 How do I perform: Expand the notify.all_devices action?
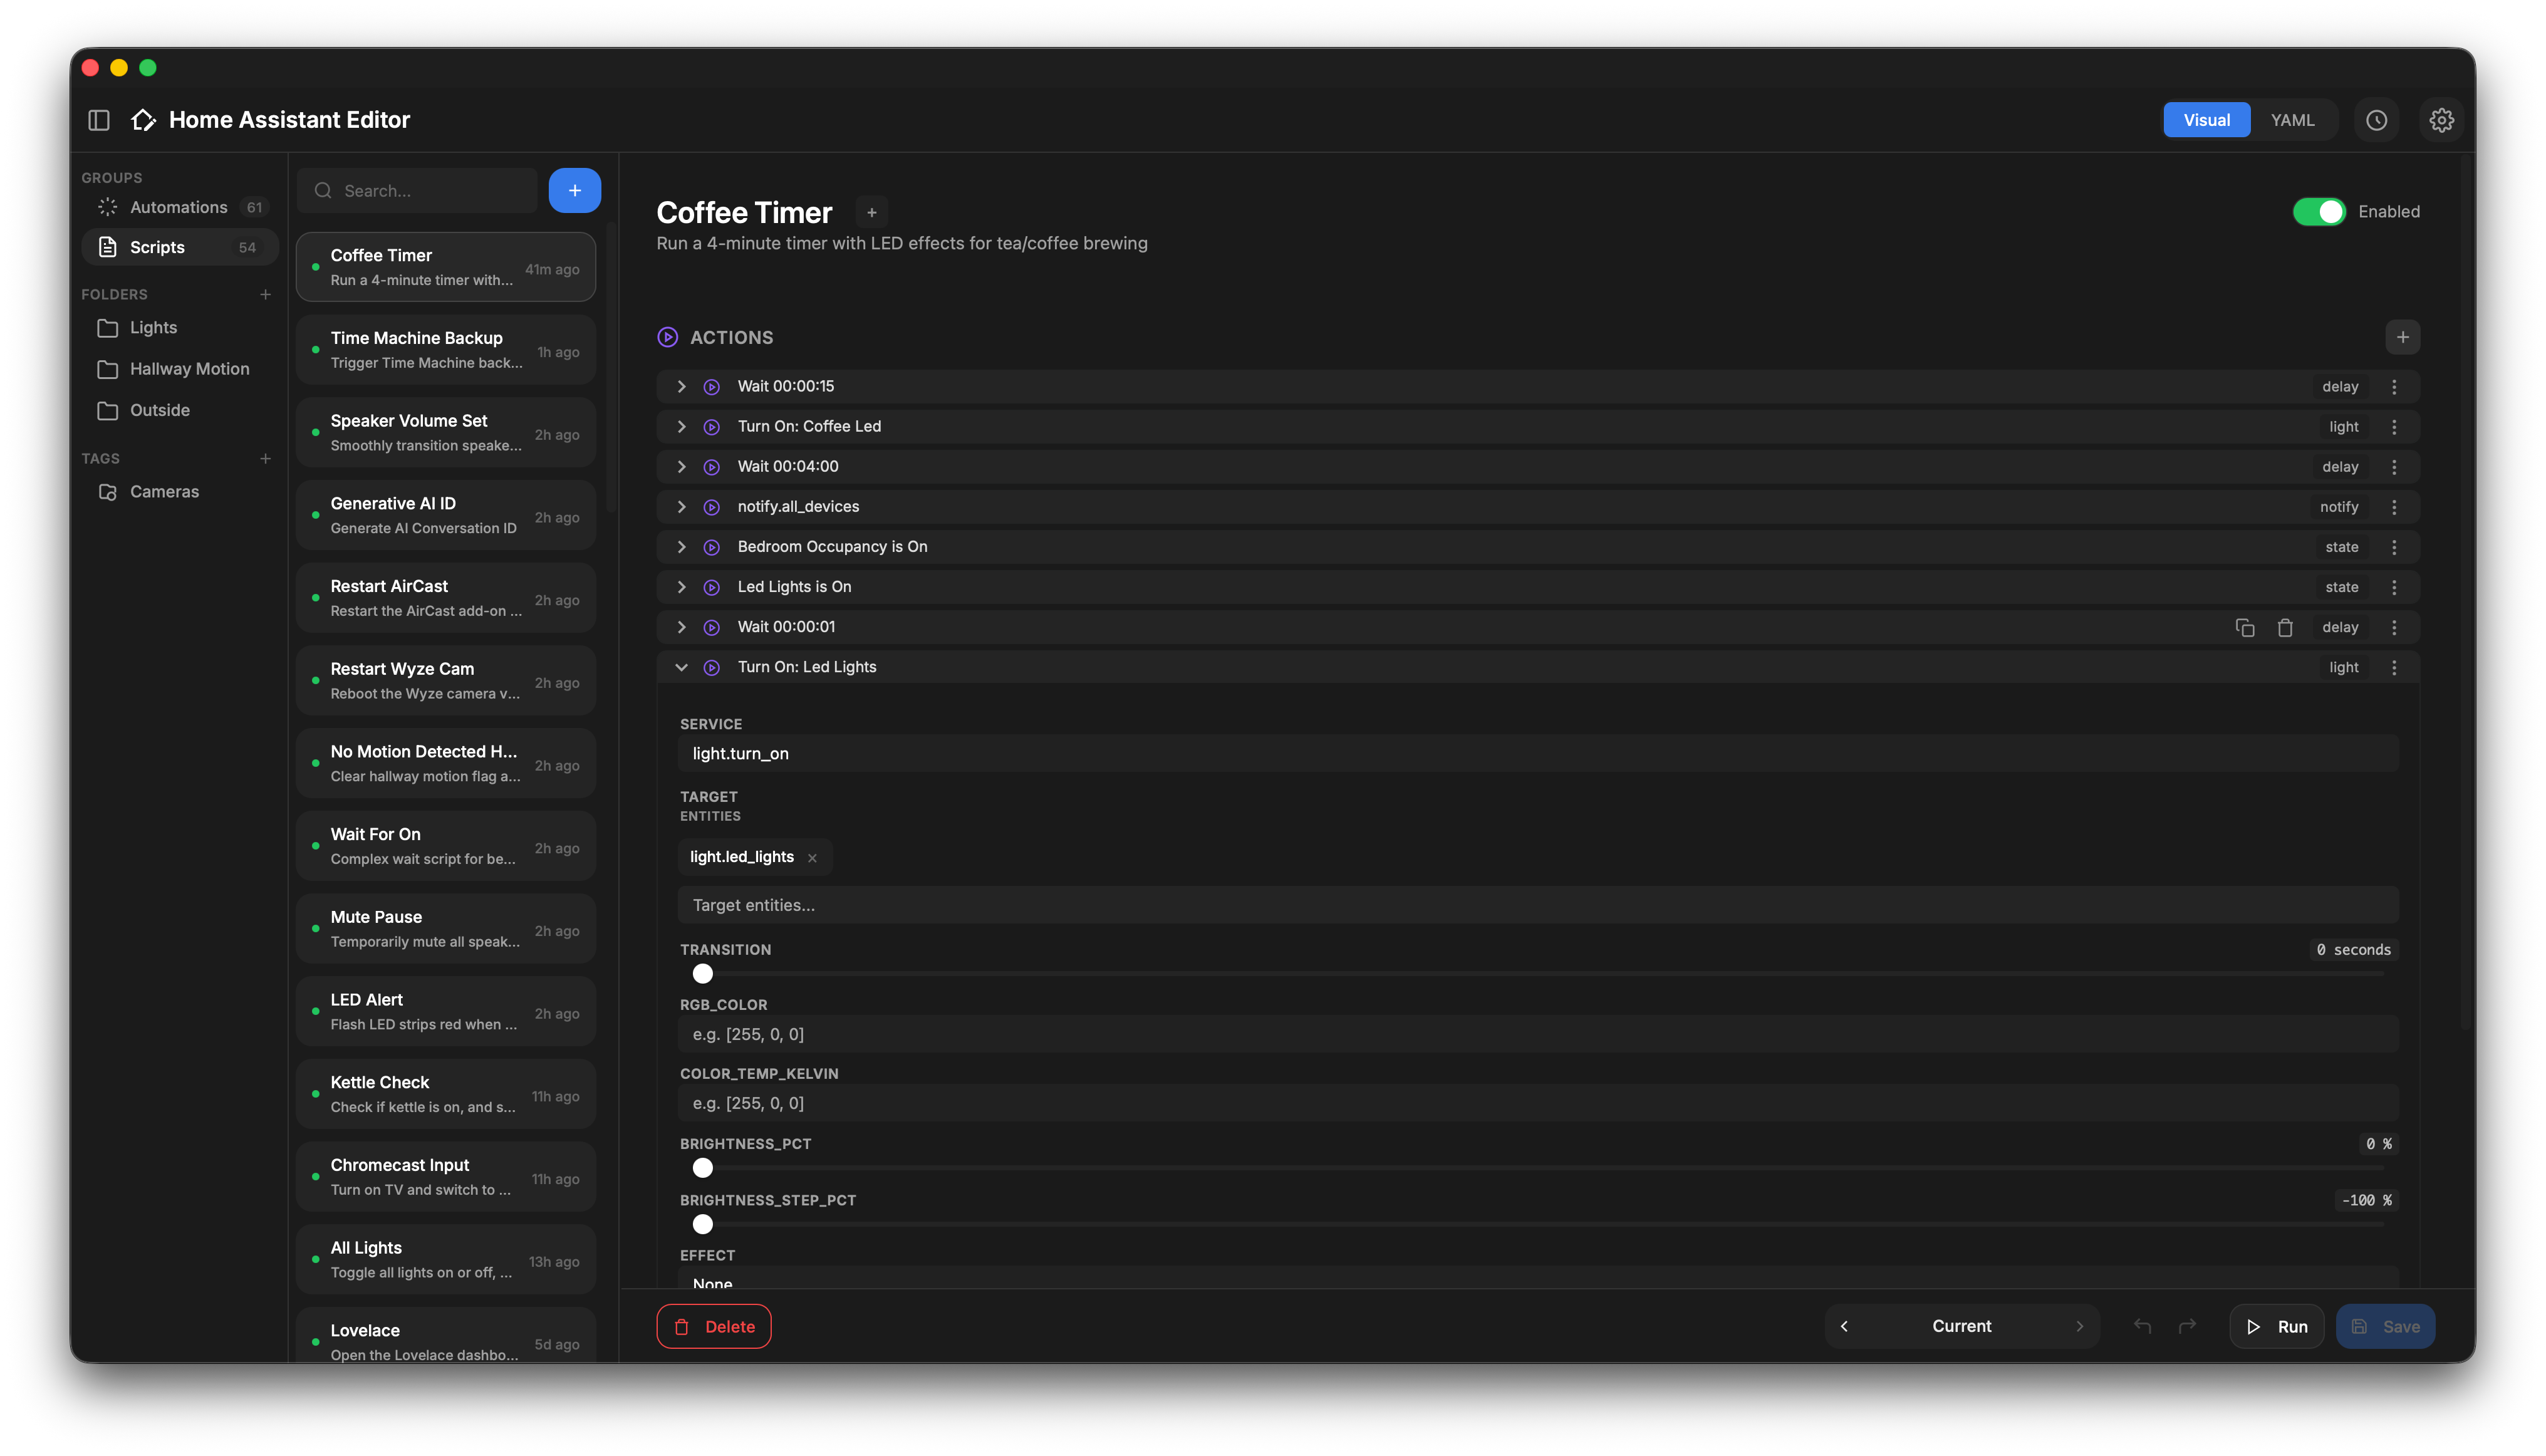pyautogui.click(x=681, y=506)
